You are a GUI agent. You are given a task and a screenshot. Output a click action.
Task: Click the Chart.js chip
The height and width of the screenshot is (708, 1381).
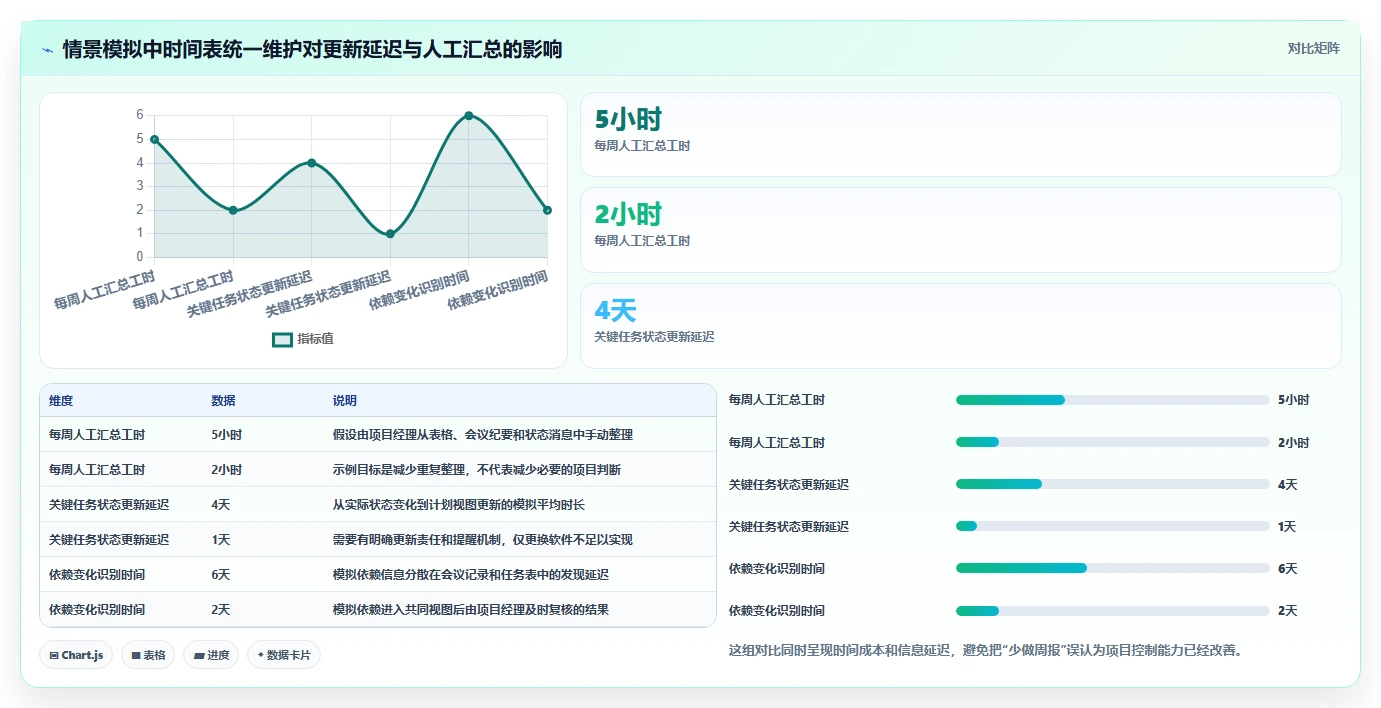(76, 655)
